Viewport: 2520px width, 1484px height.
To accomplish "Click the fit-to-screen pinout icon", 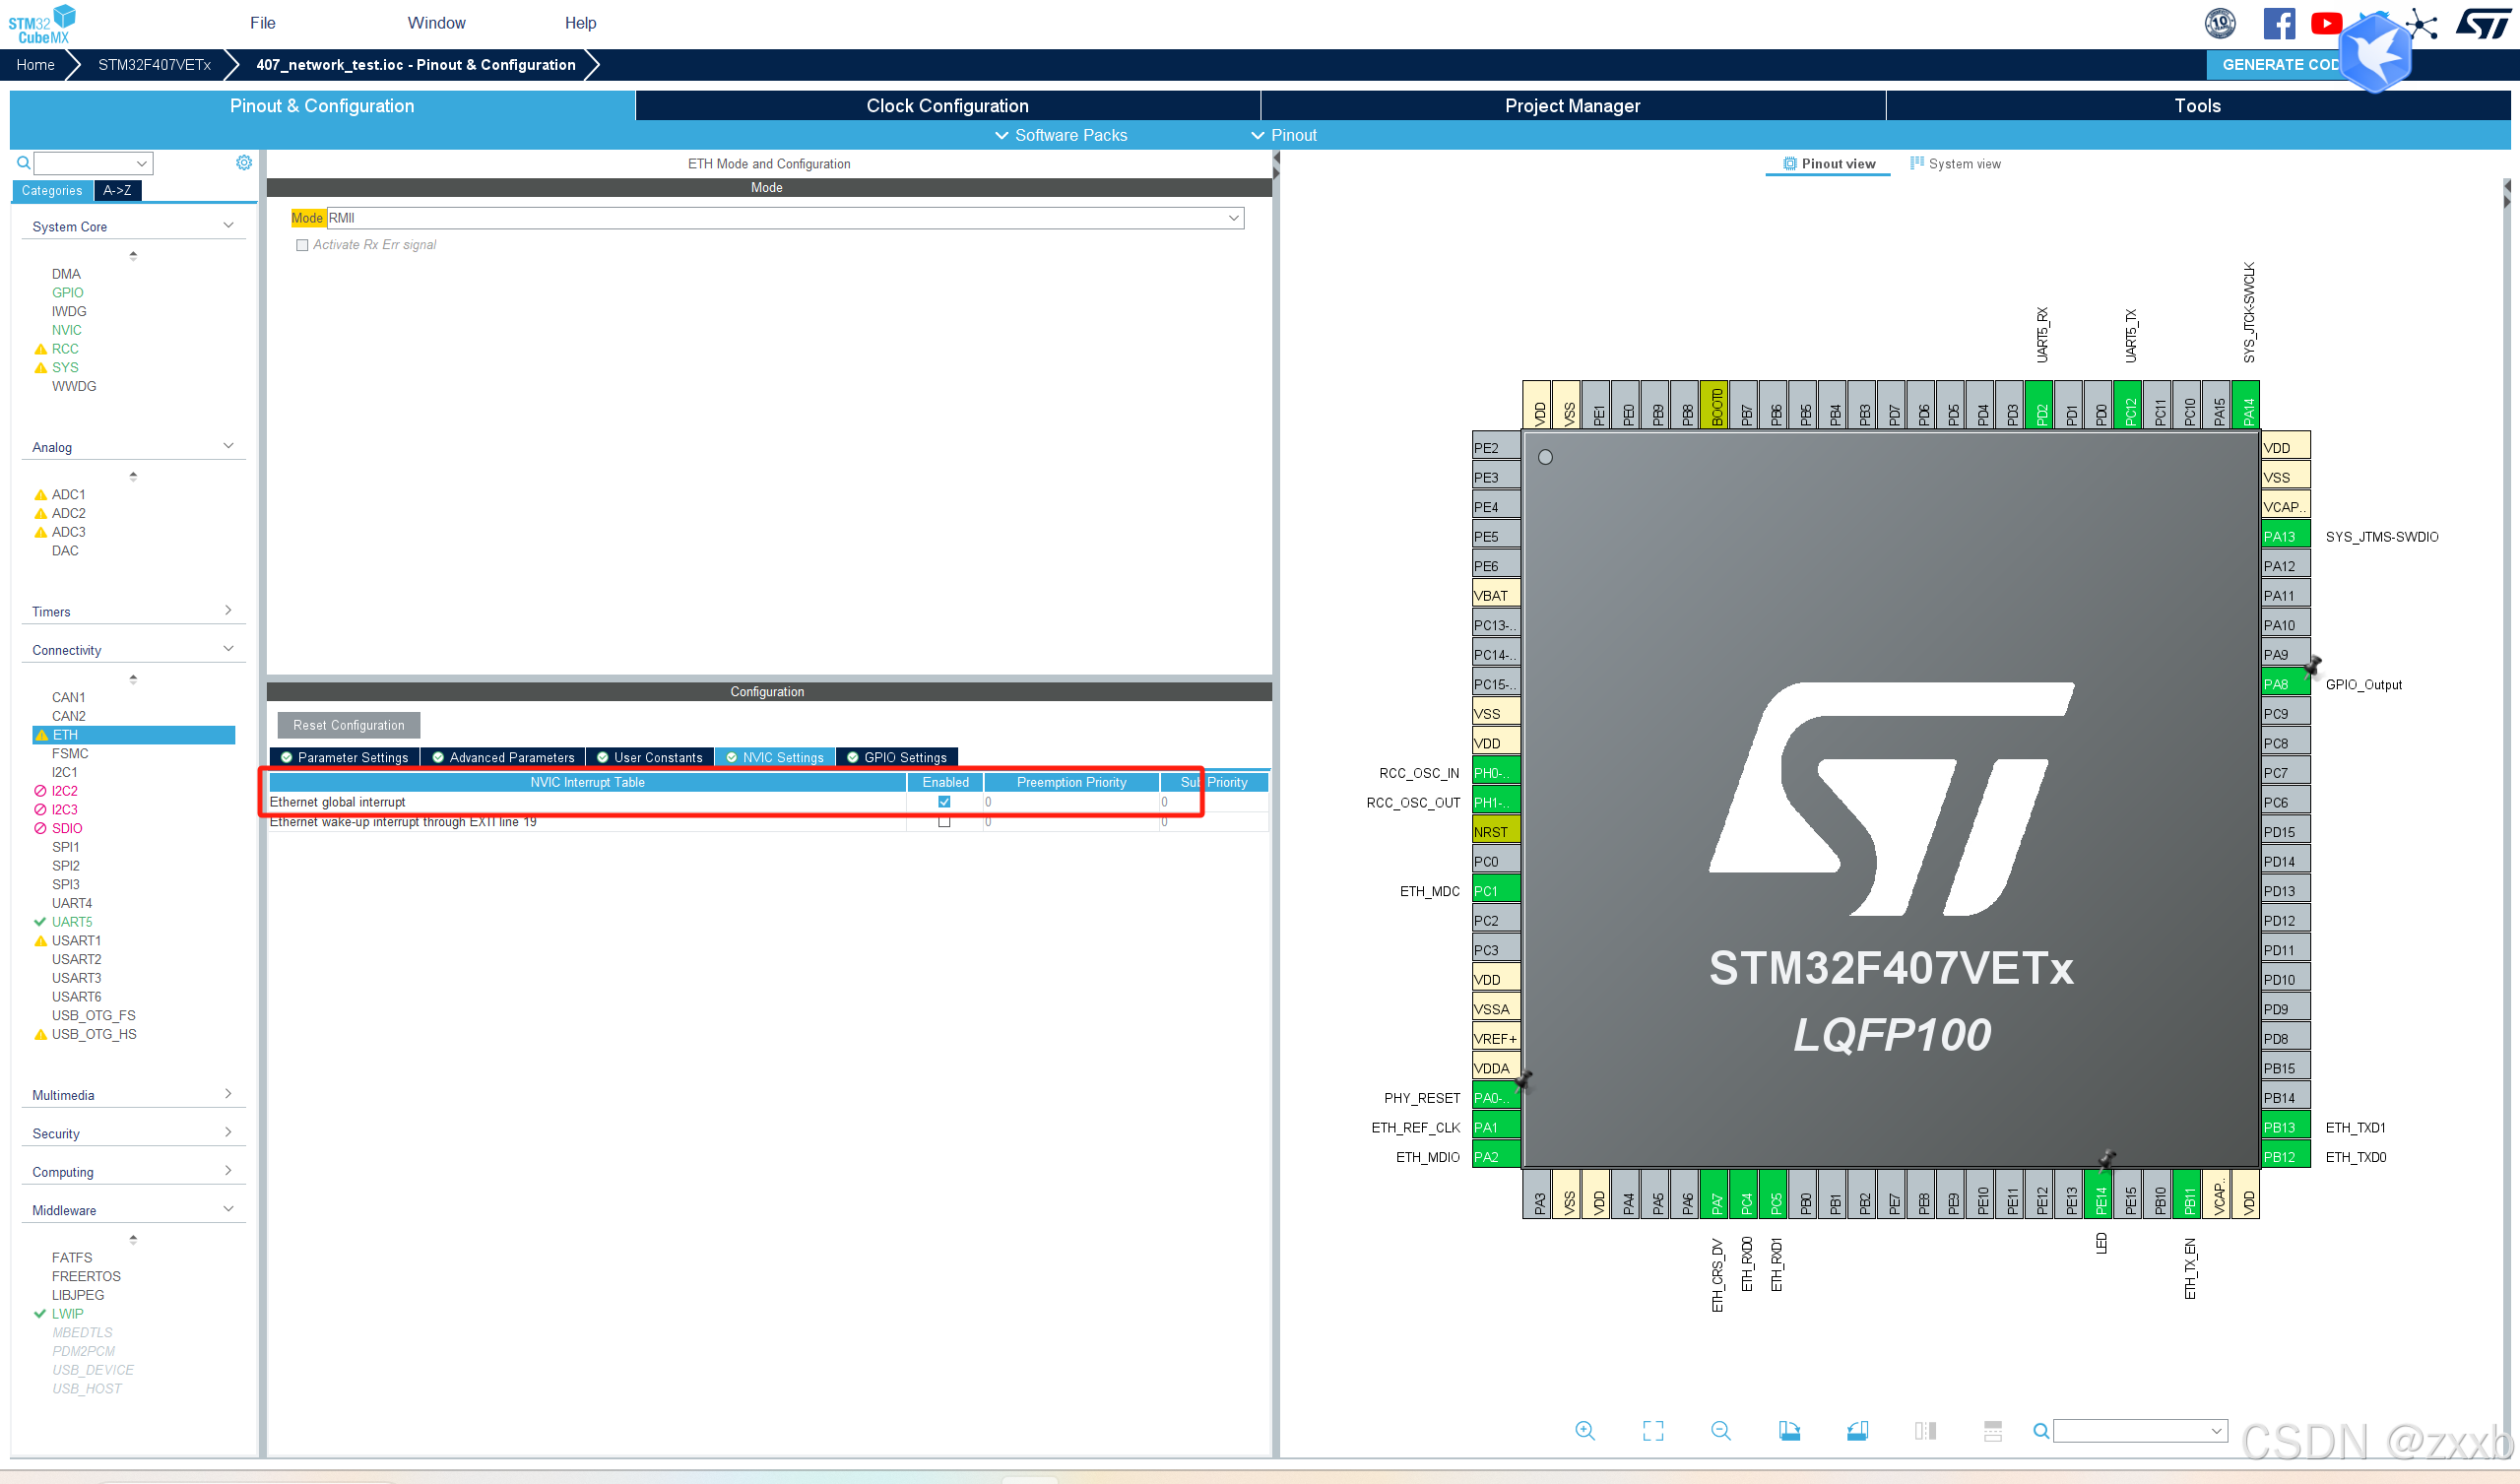I will tap(1653, 1431).
